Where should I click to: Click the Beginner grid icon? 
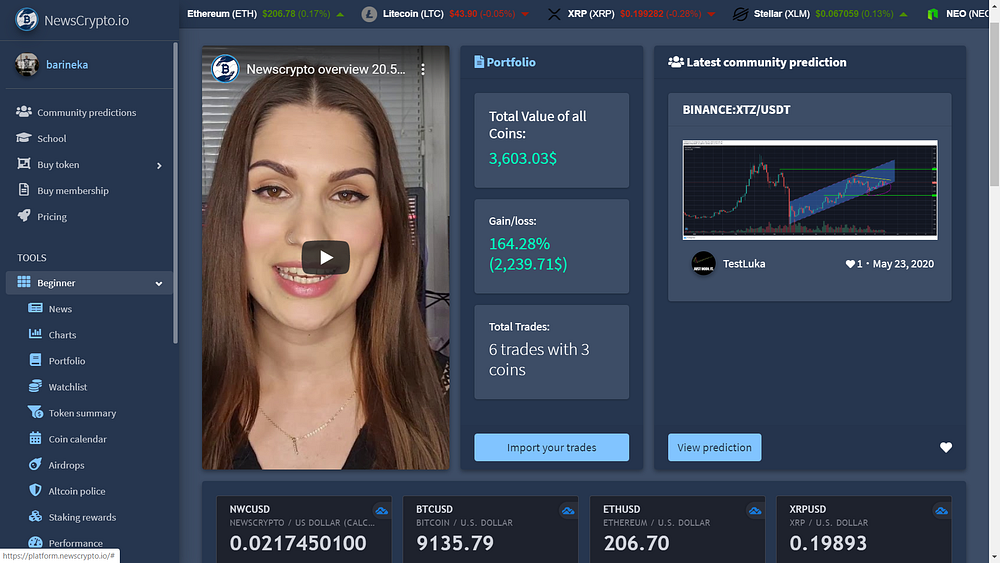click(x=24, y=282)
